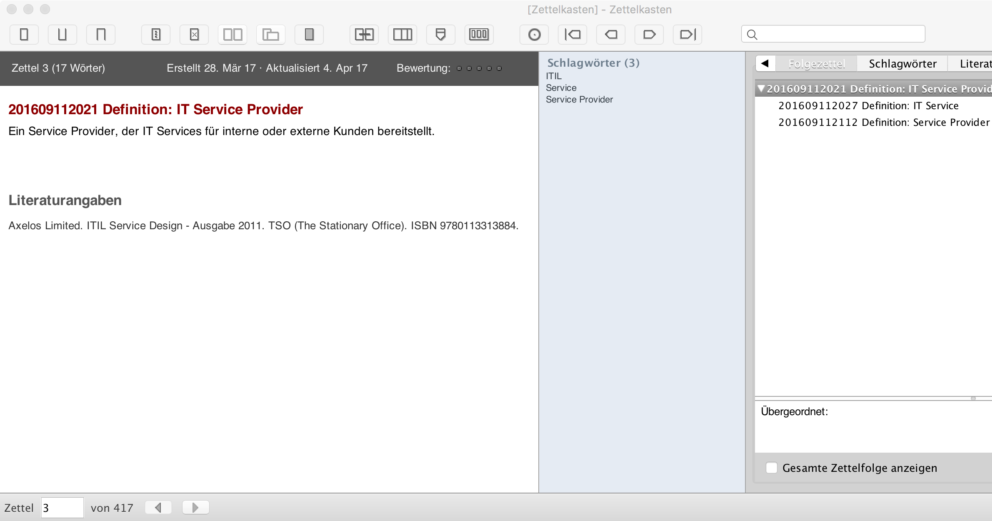Select the standalone Service keyword in the Schlagwörter list
Screen dimensions: 992x521
(x=561, y=88)
